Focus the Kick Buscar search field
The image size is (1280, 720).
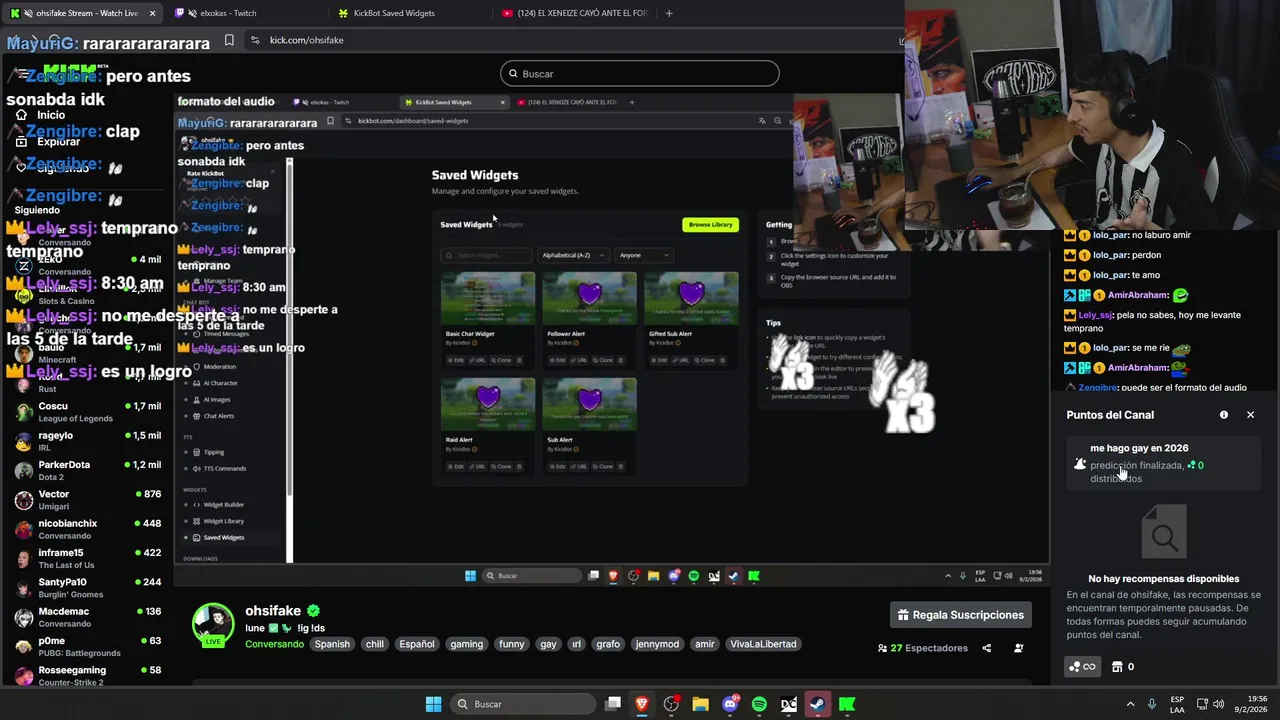coord(640,73)
